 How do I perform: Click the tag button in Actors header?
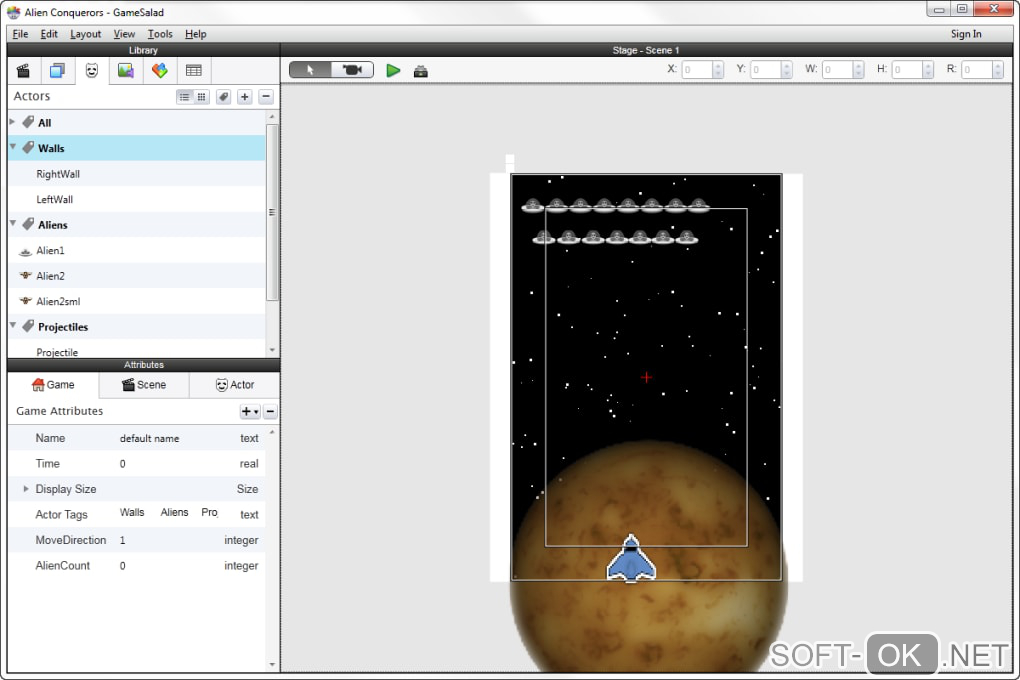pyautogui.click(x=223, y=97)
